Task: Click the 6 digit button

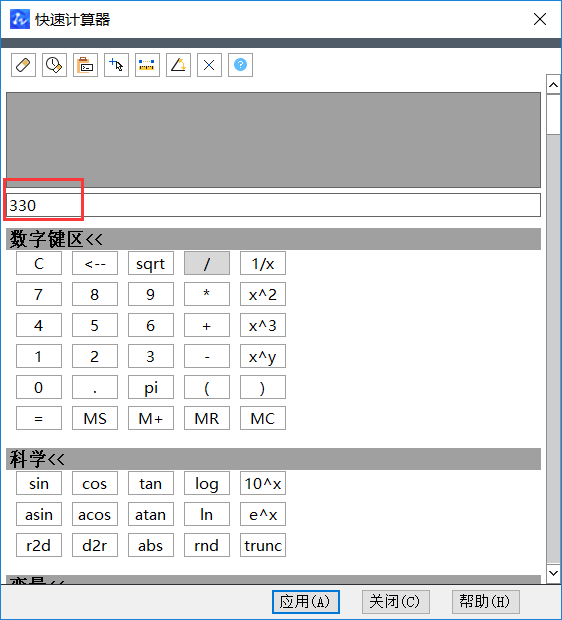Action: [151, 325]
